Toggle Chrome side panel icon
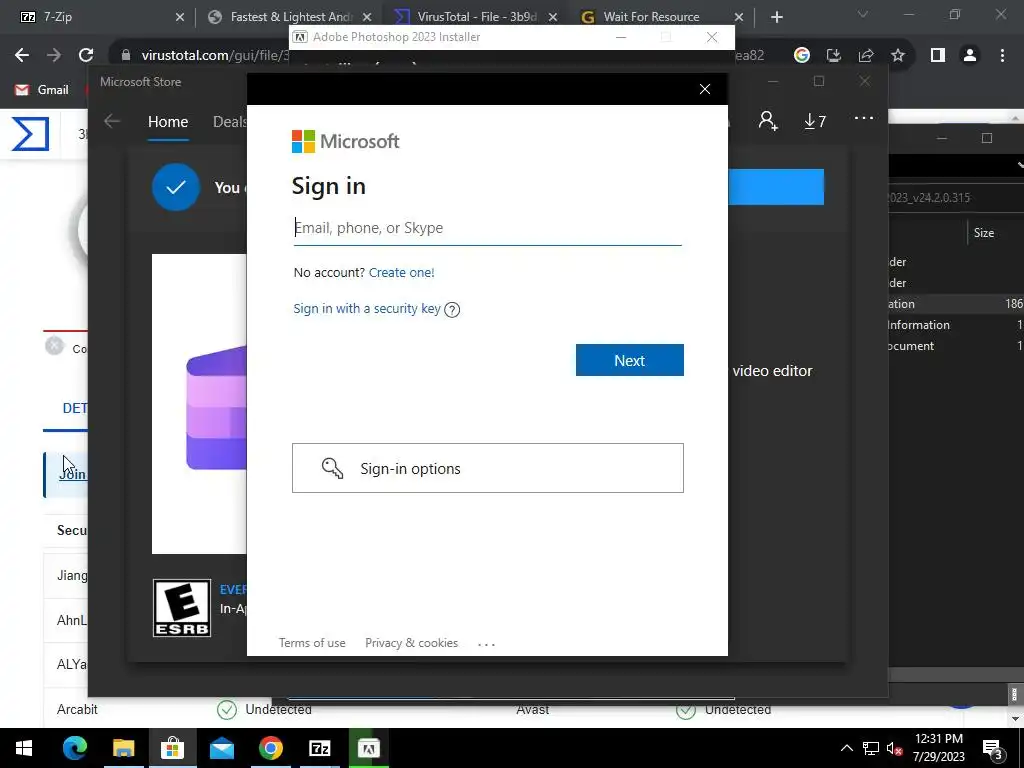 point(938,56)
